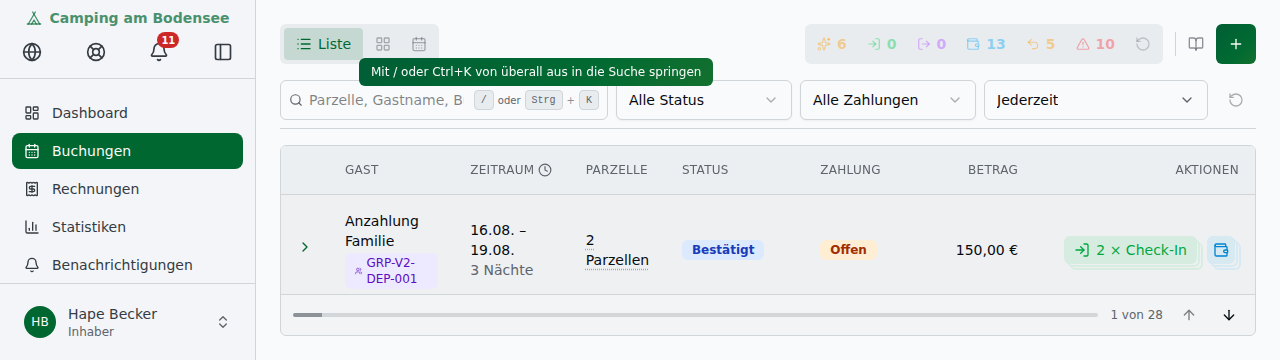
Task: Show the 2 Parzellen details
Action: click(617, 250)
